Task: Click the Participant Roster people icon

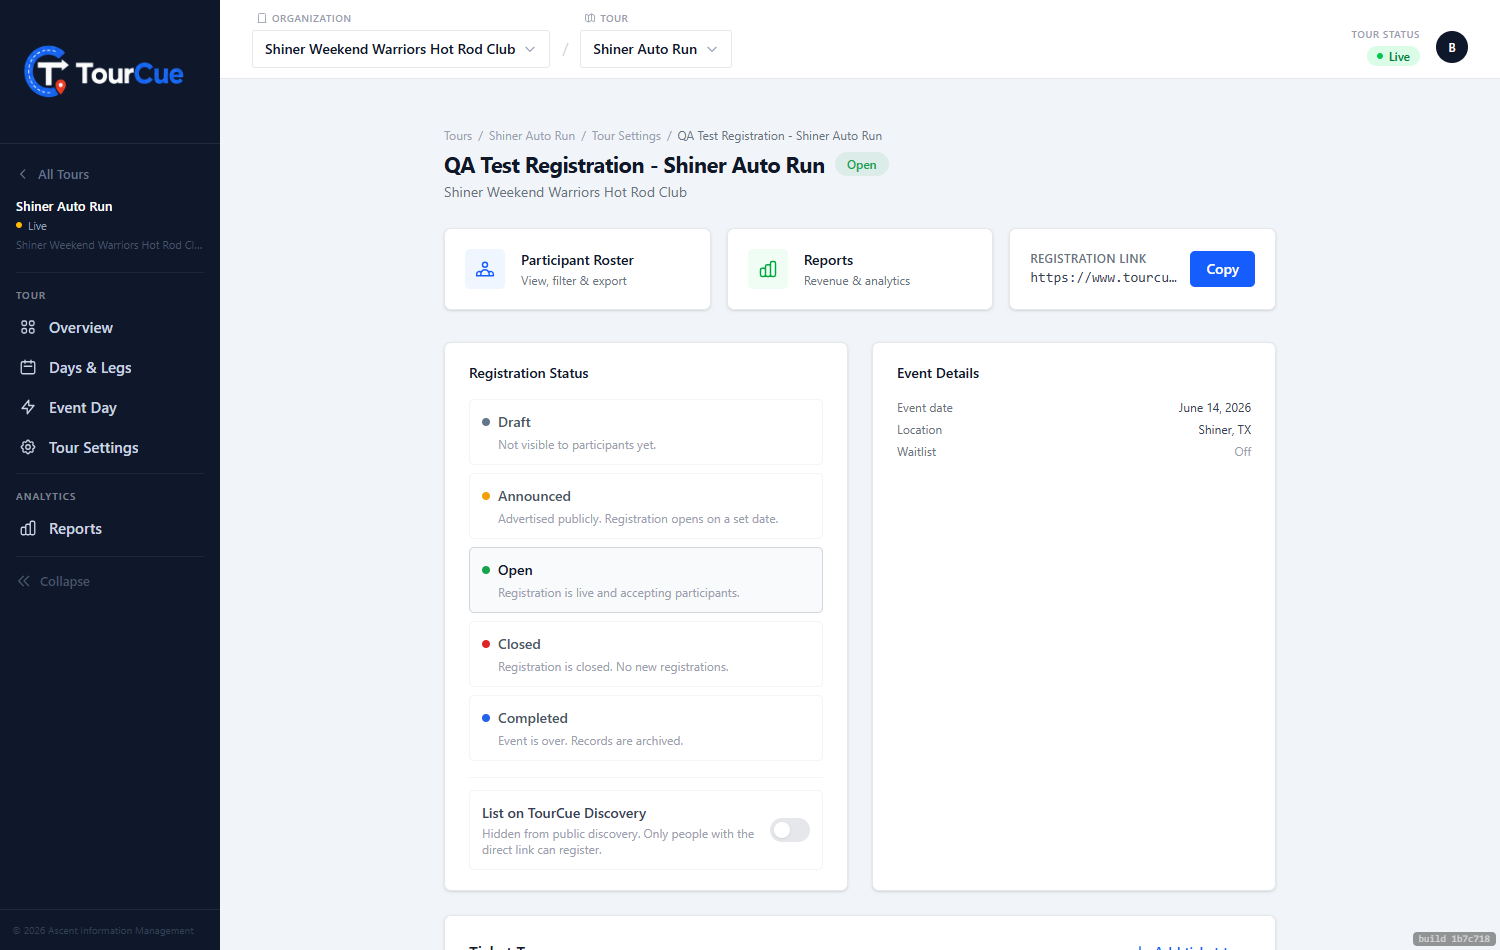Action: click(485, 269)
